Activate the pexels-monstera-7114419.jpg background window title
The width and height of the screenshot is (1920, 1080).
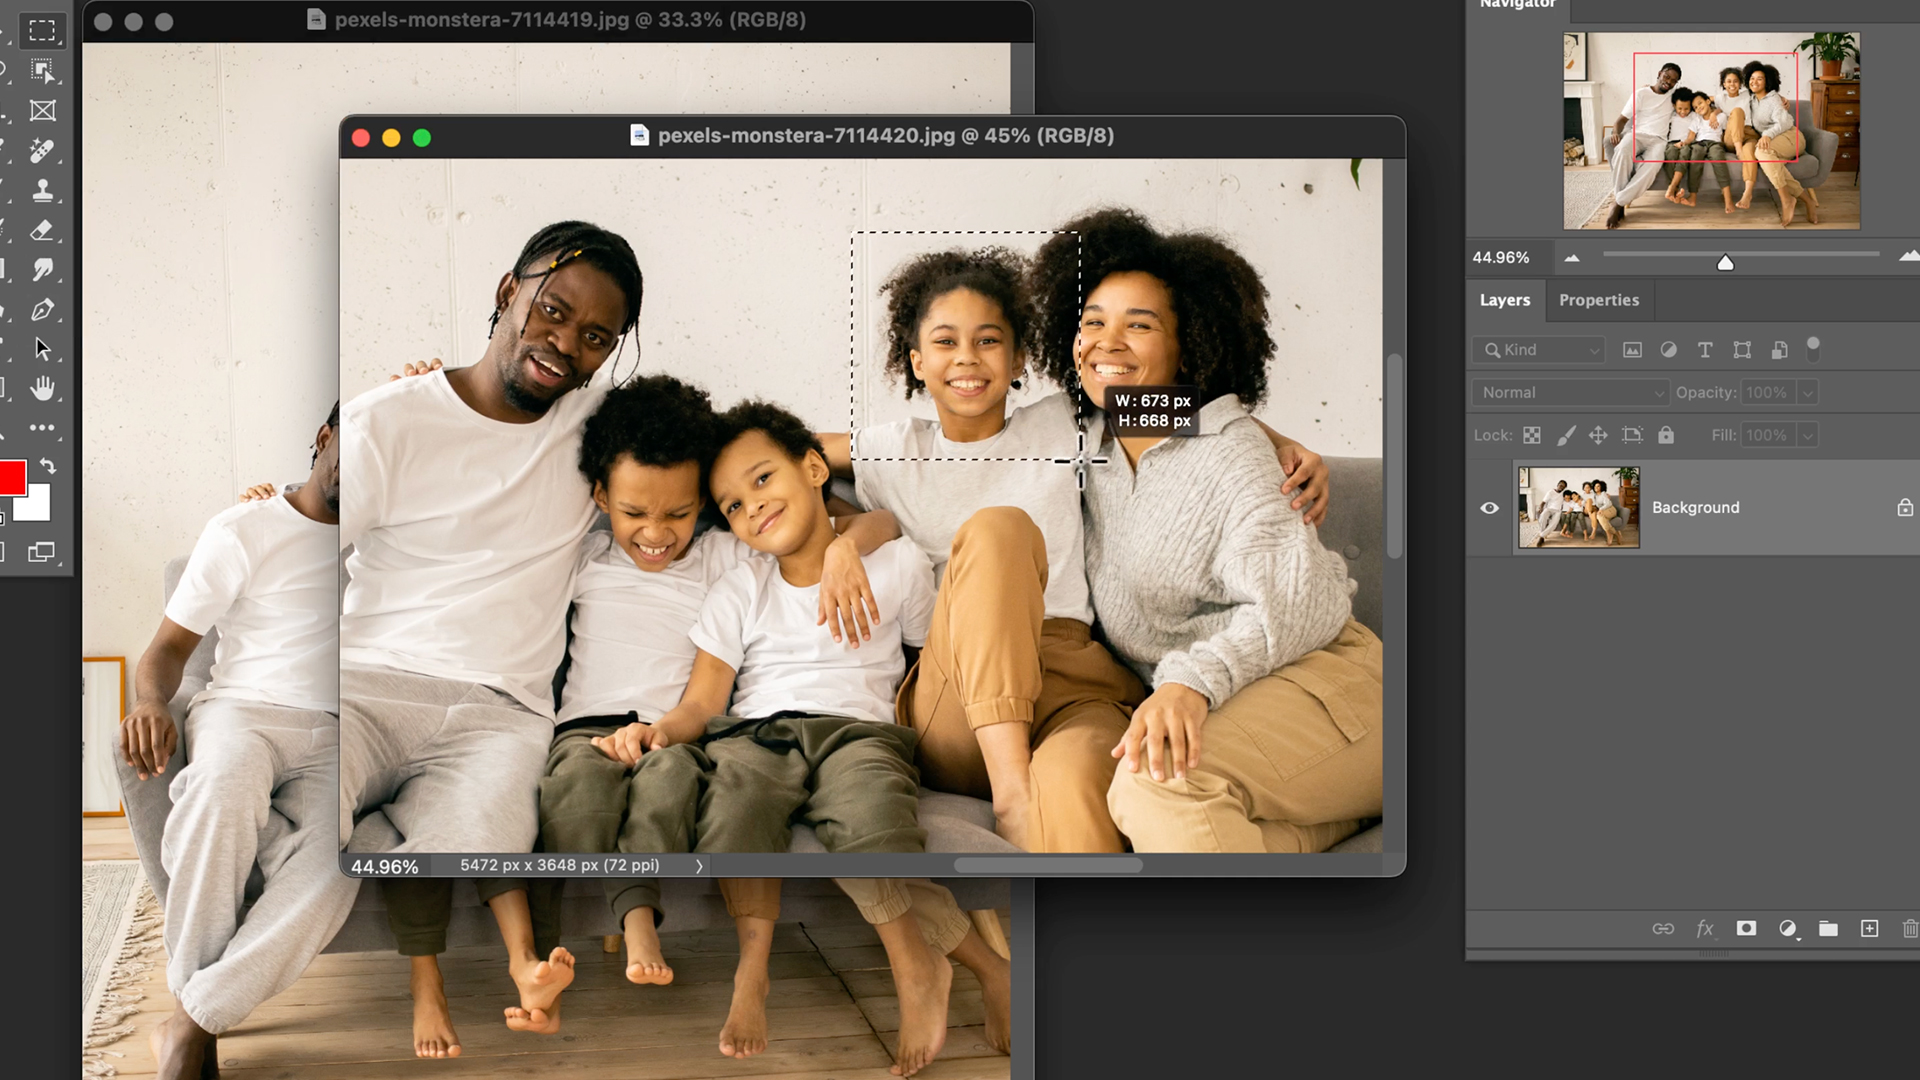pyautogui.click(x=570, y=20)
